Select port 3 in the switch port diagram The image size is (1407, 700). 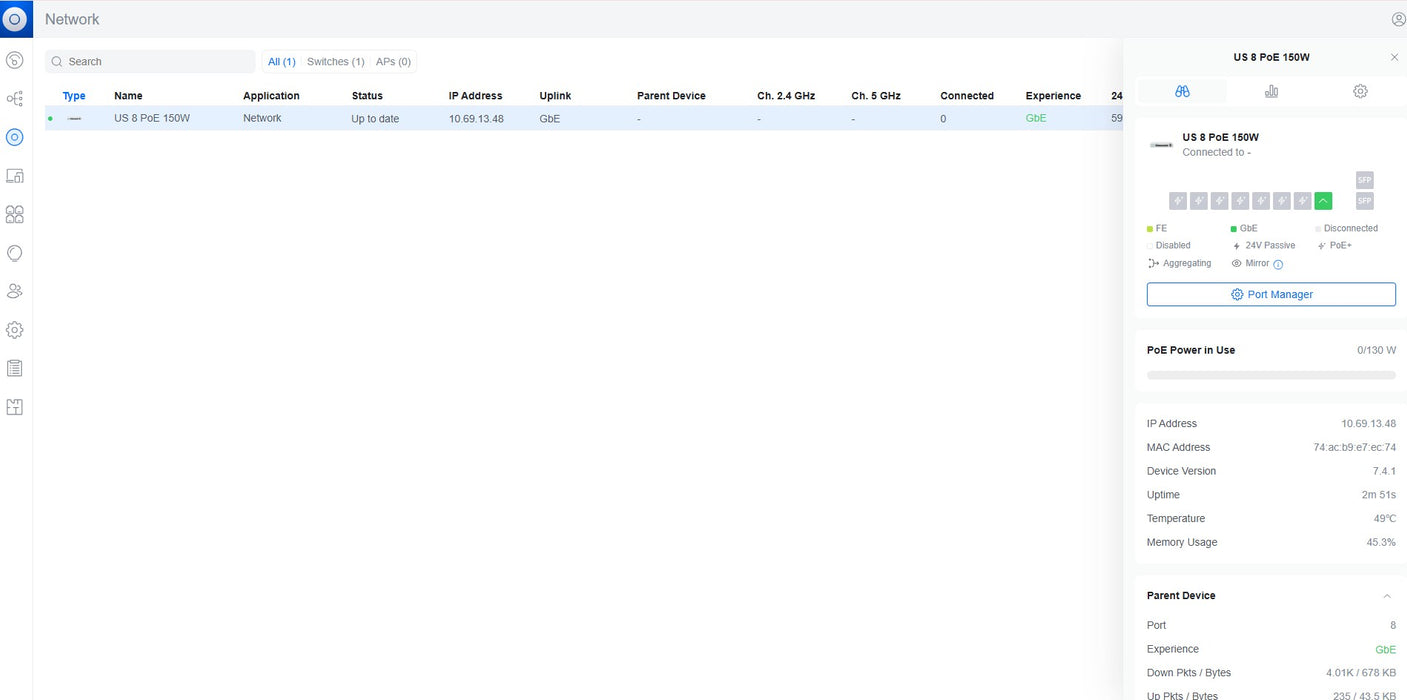pyautogui.click(x=1220, y=201)
